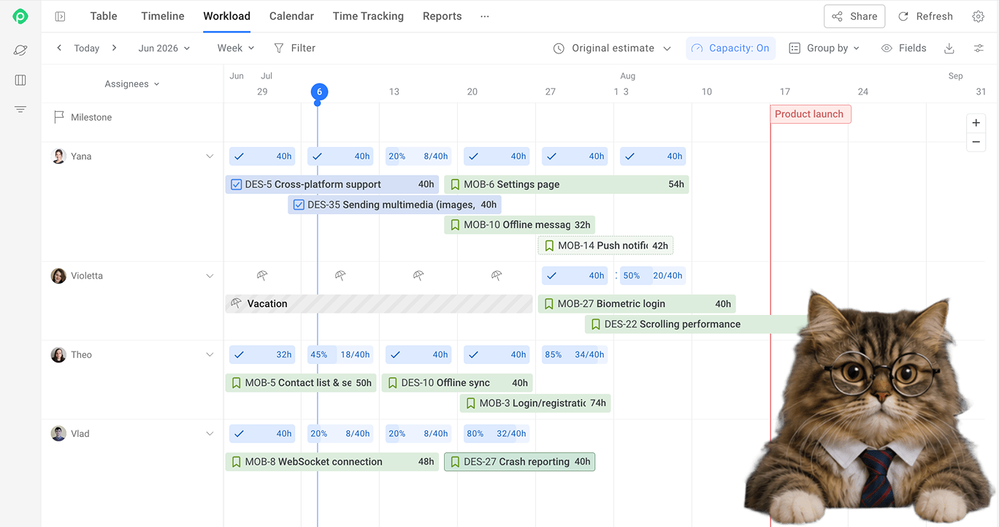Viewport: 999px width, 527px height.
Task: Open the Group by dropdown
Action: pyautogui.click(x=824, y=48)
